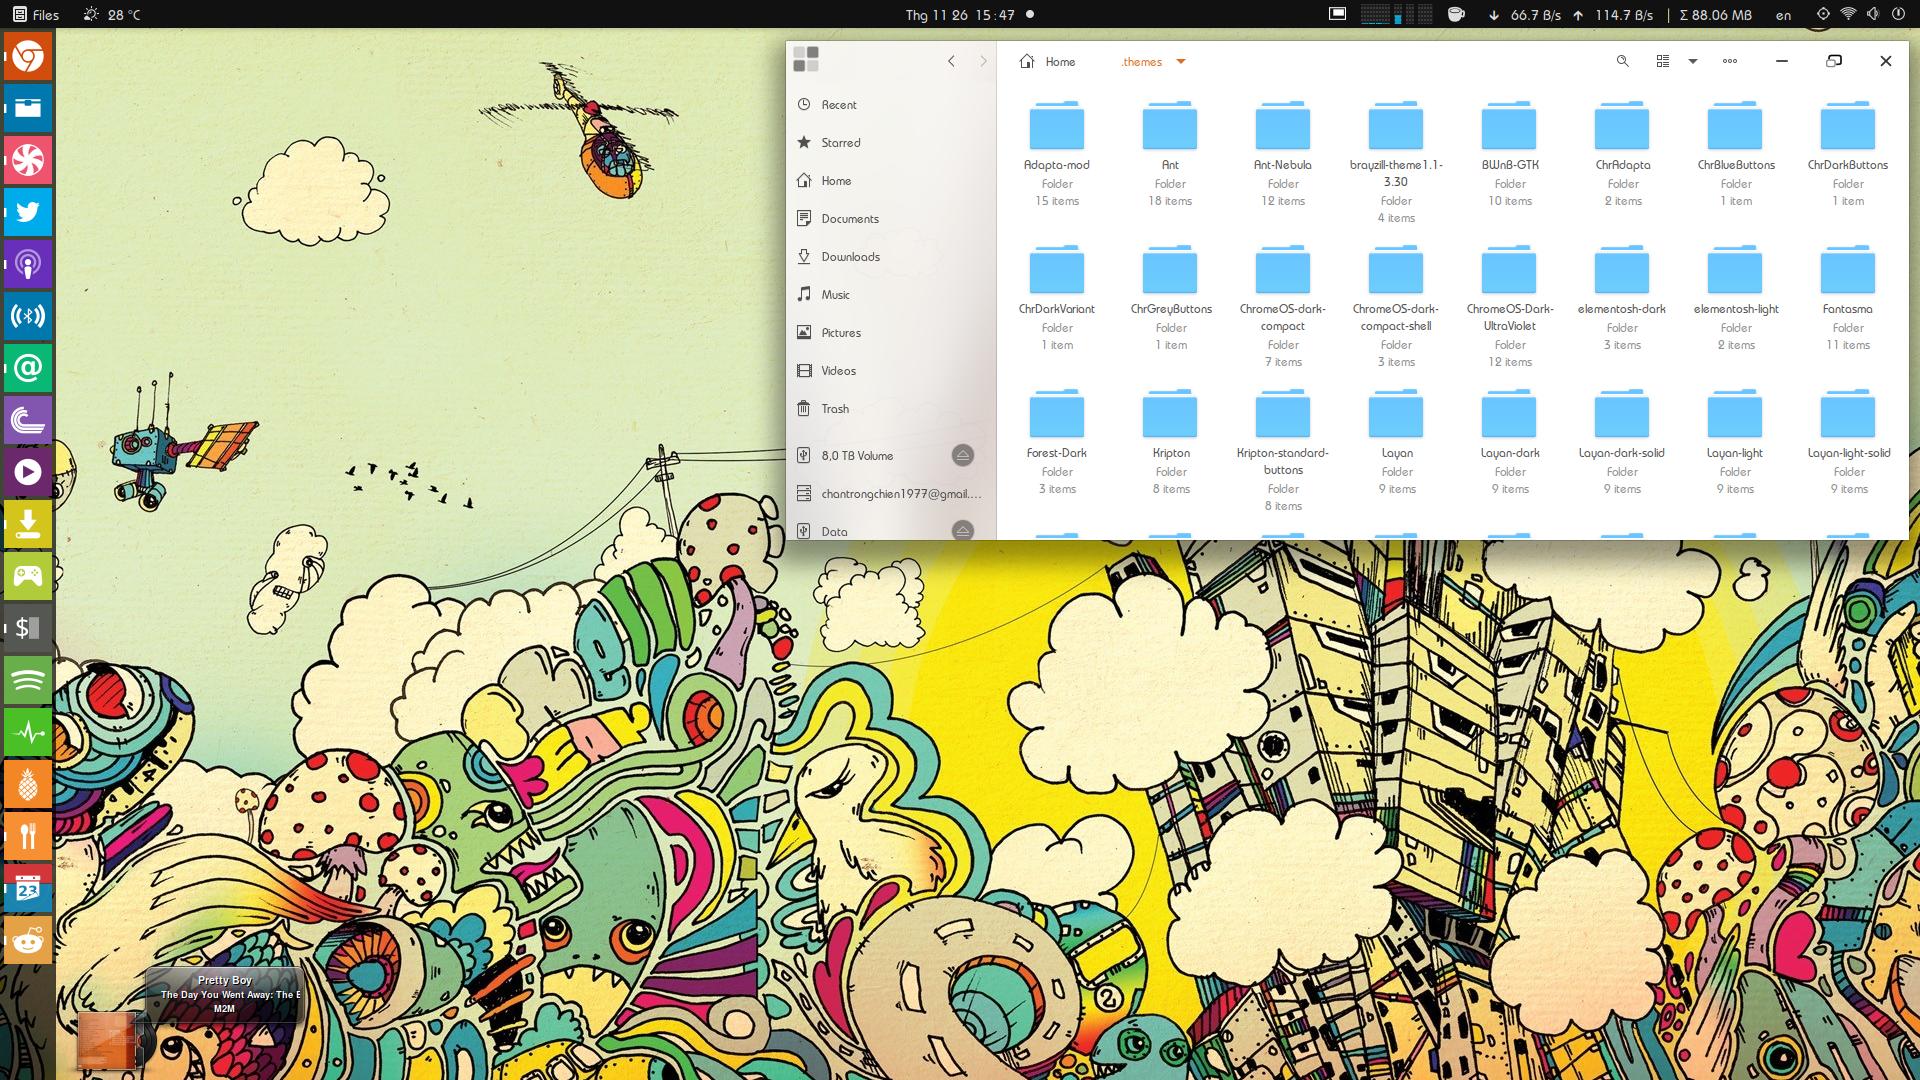1920x1080 pixels.
Task: Open Pictures in the sidebar
Action: pos(891,333)
